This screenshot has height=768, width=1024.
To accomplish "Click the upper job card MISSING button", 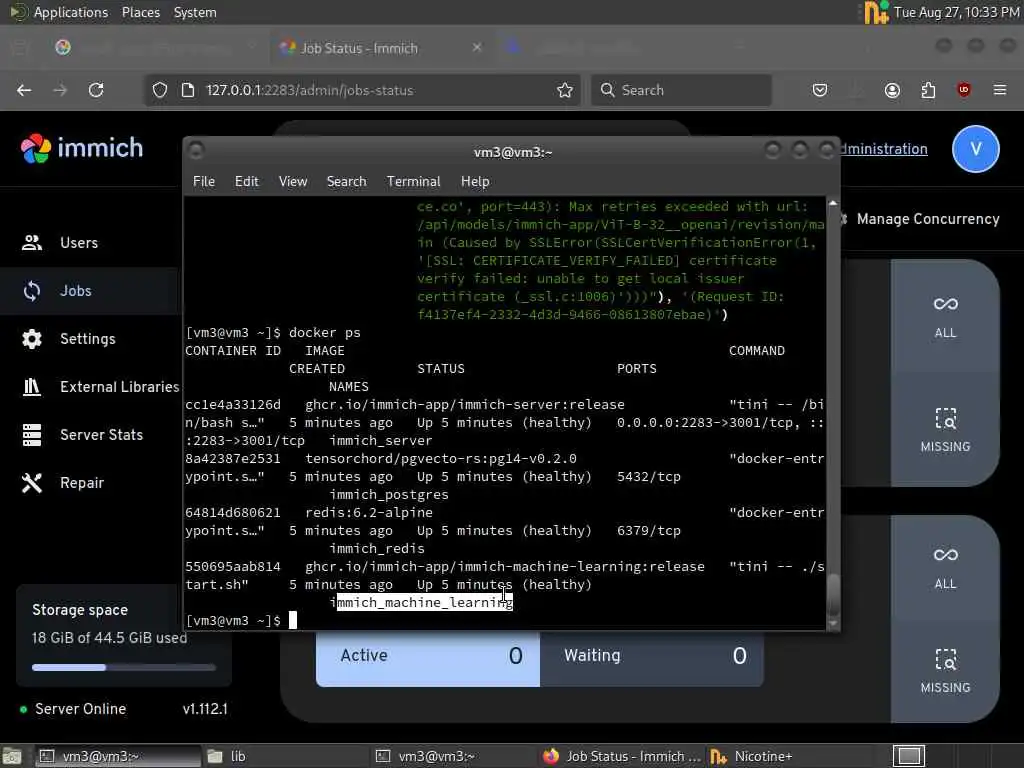I will coord(945,430).
